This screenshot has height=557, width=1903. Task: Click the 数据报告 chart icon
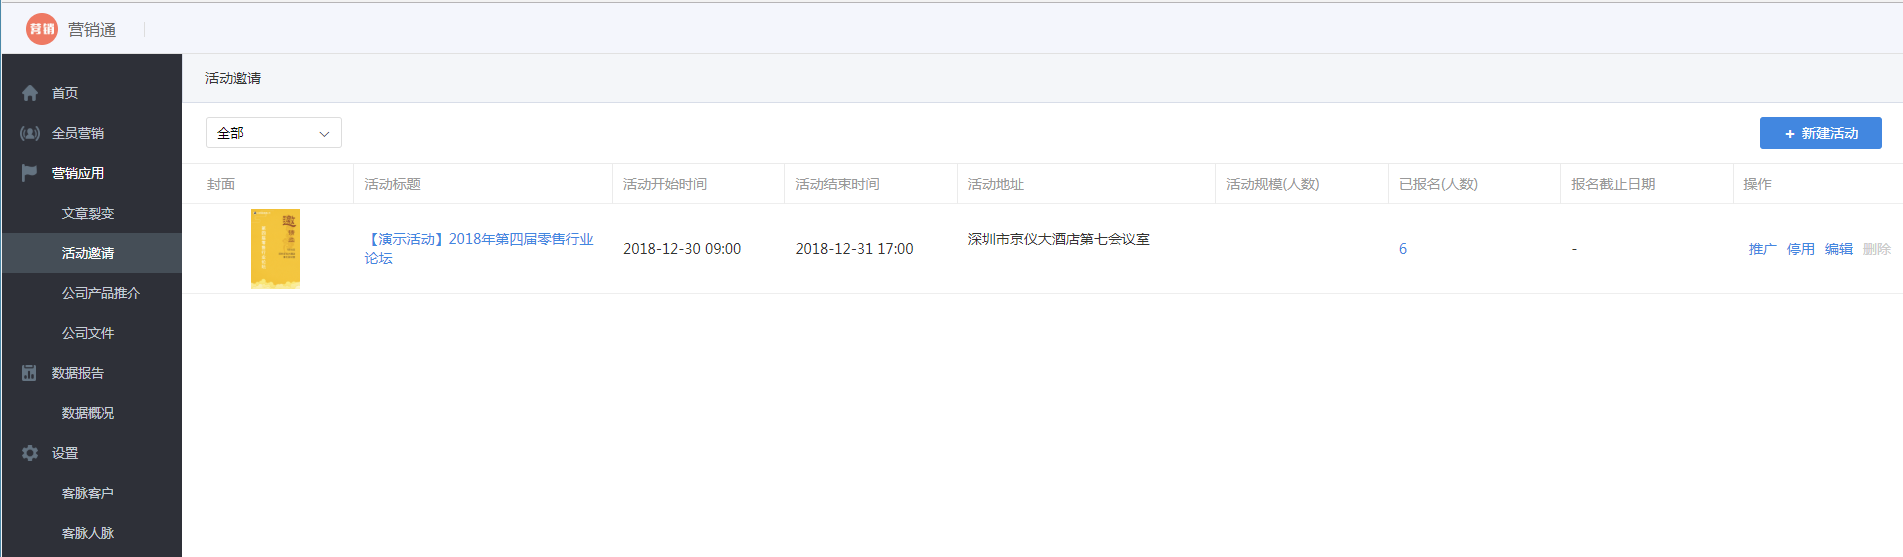pos(30,373)
